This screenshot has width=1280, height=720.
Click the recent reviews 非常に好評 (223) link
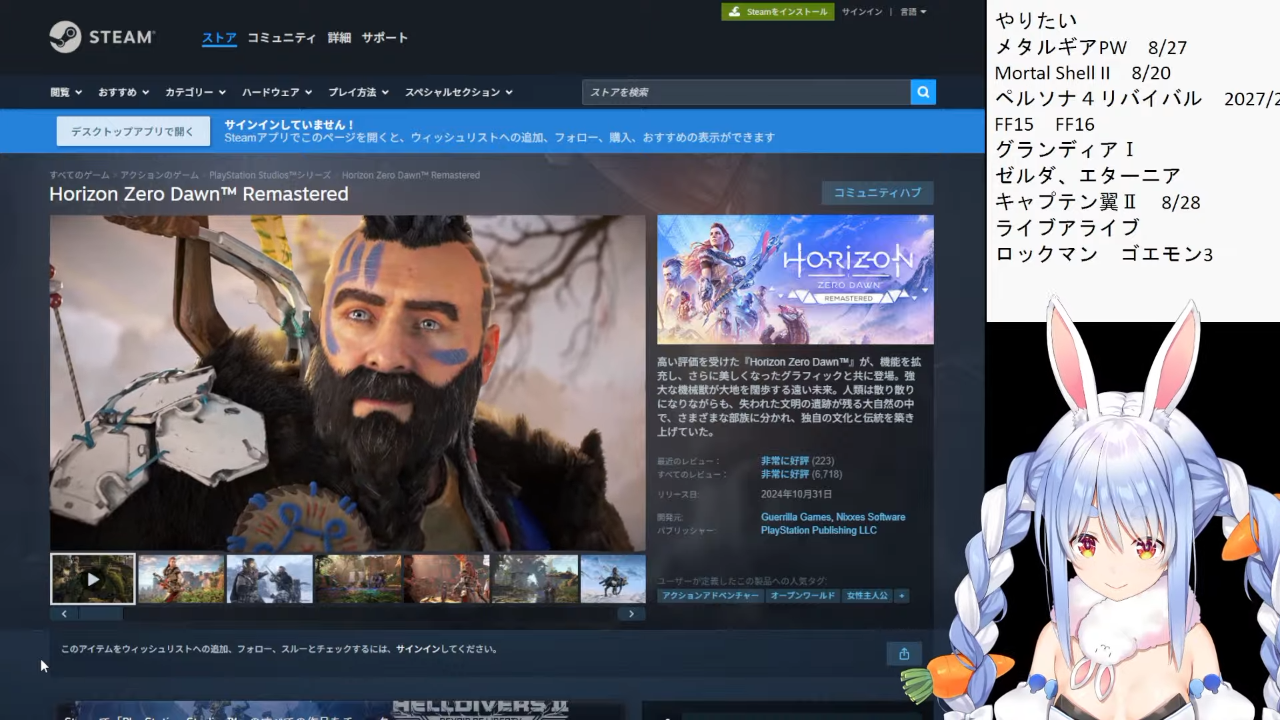(797, 461)
